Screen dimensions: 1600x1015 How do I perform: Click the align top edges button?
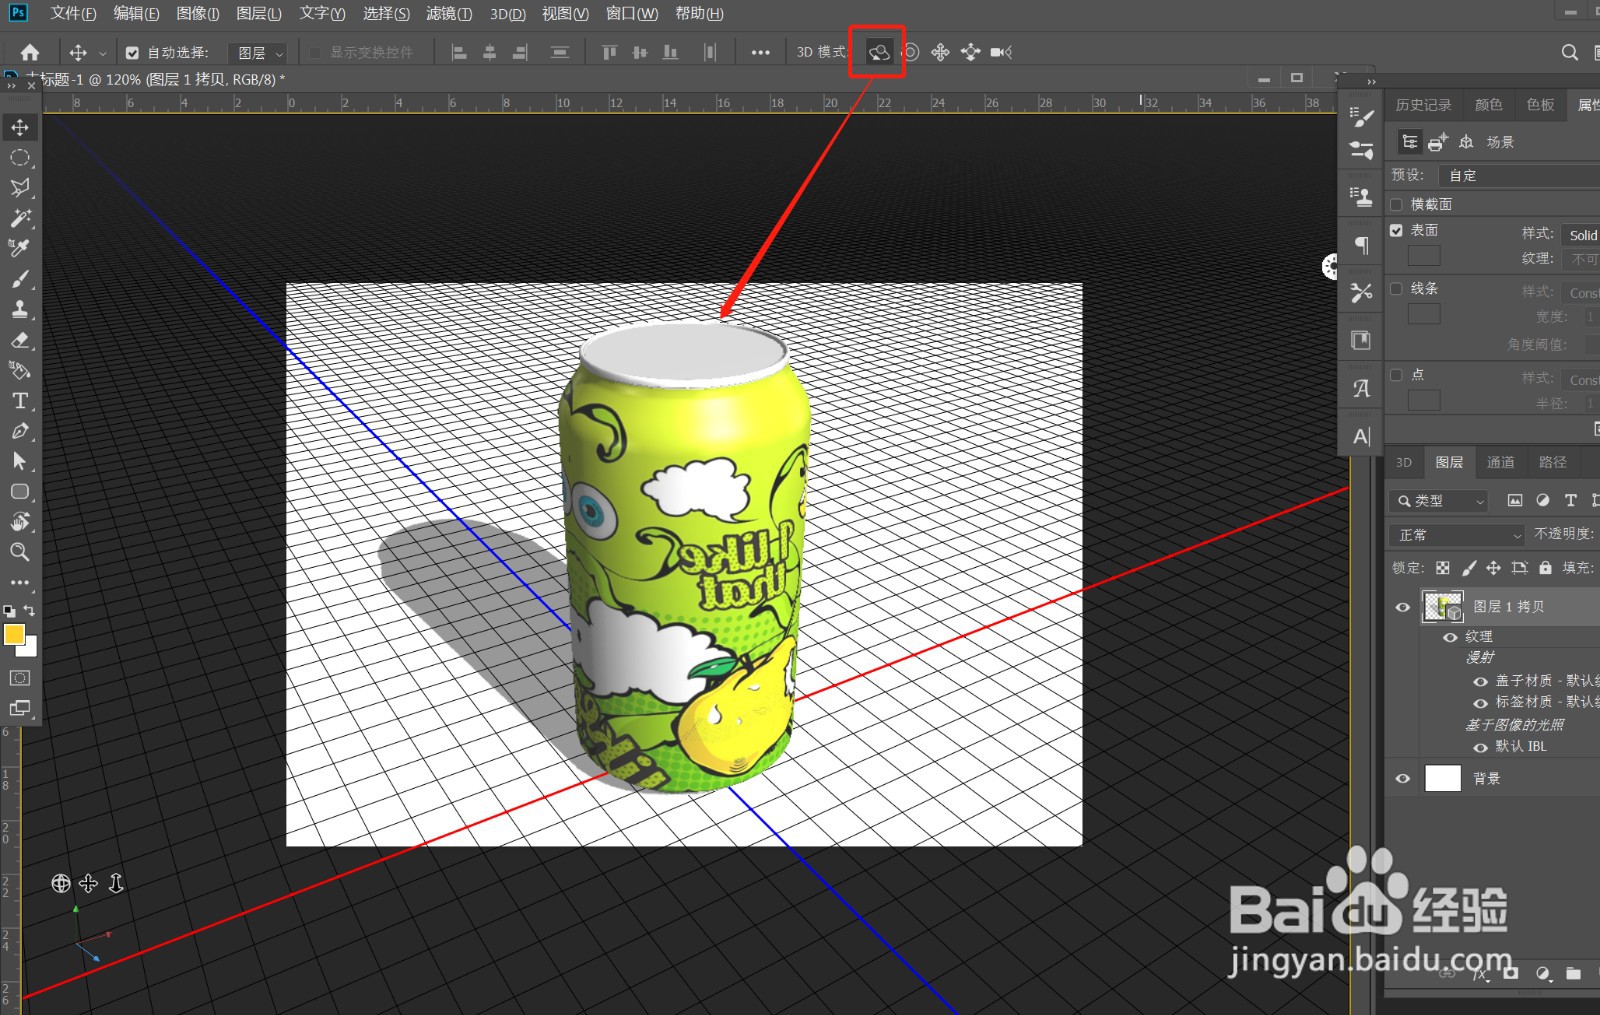[609, 53]
